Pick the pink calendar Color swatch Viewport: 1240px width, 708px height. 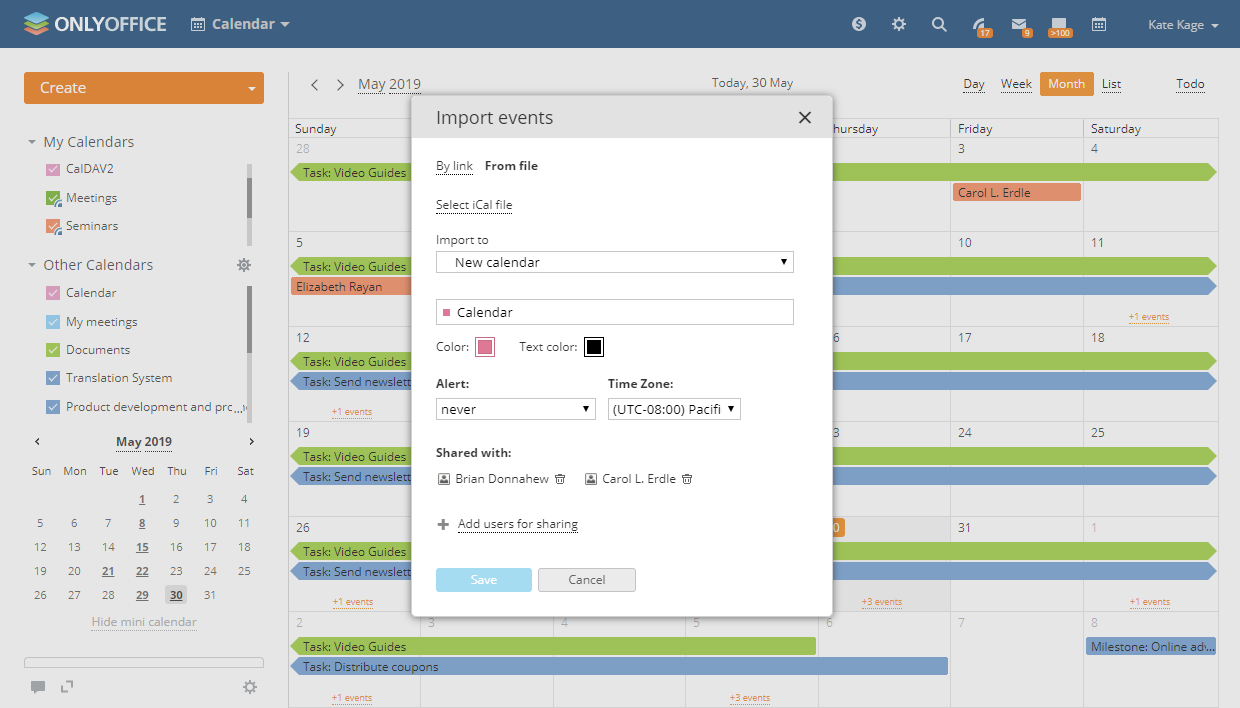click(485, 347)
